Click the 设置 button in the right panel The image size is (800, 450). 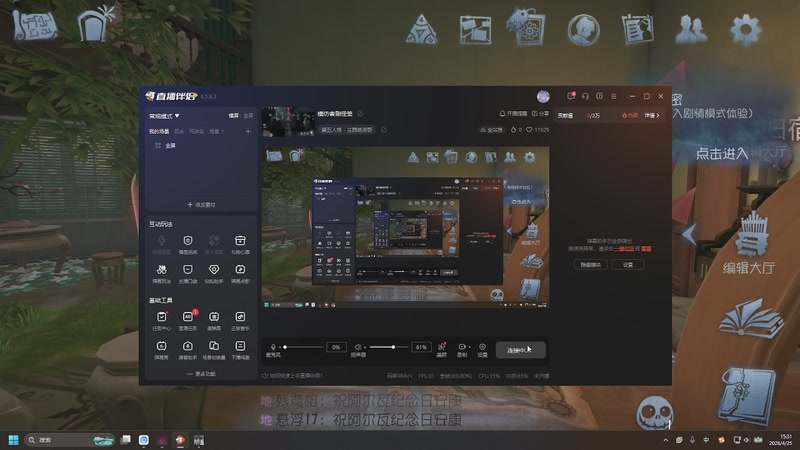[x=628, y=265]
